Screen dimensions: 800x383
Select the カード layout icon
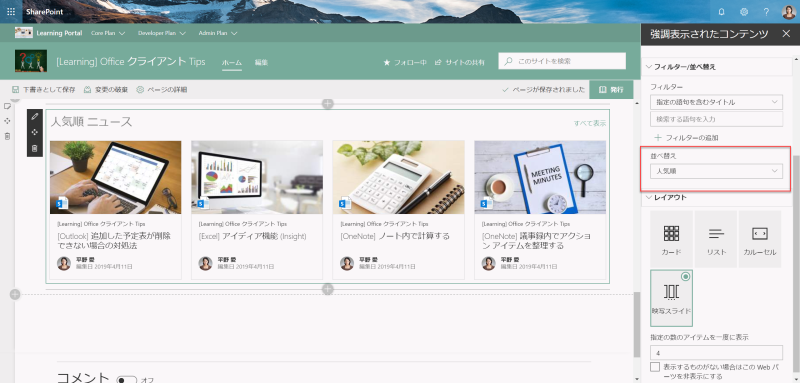671,239
